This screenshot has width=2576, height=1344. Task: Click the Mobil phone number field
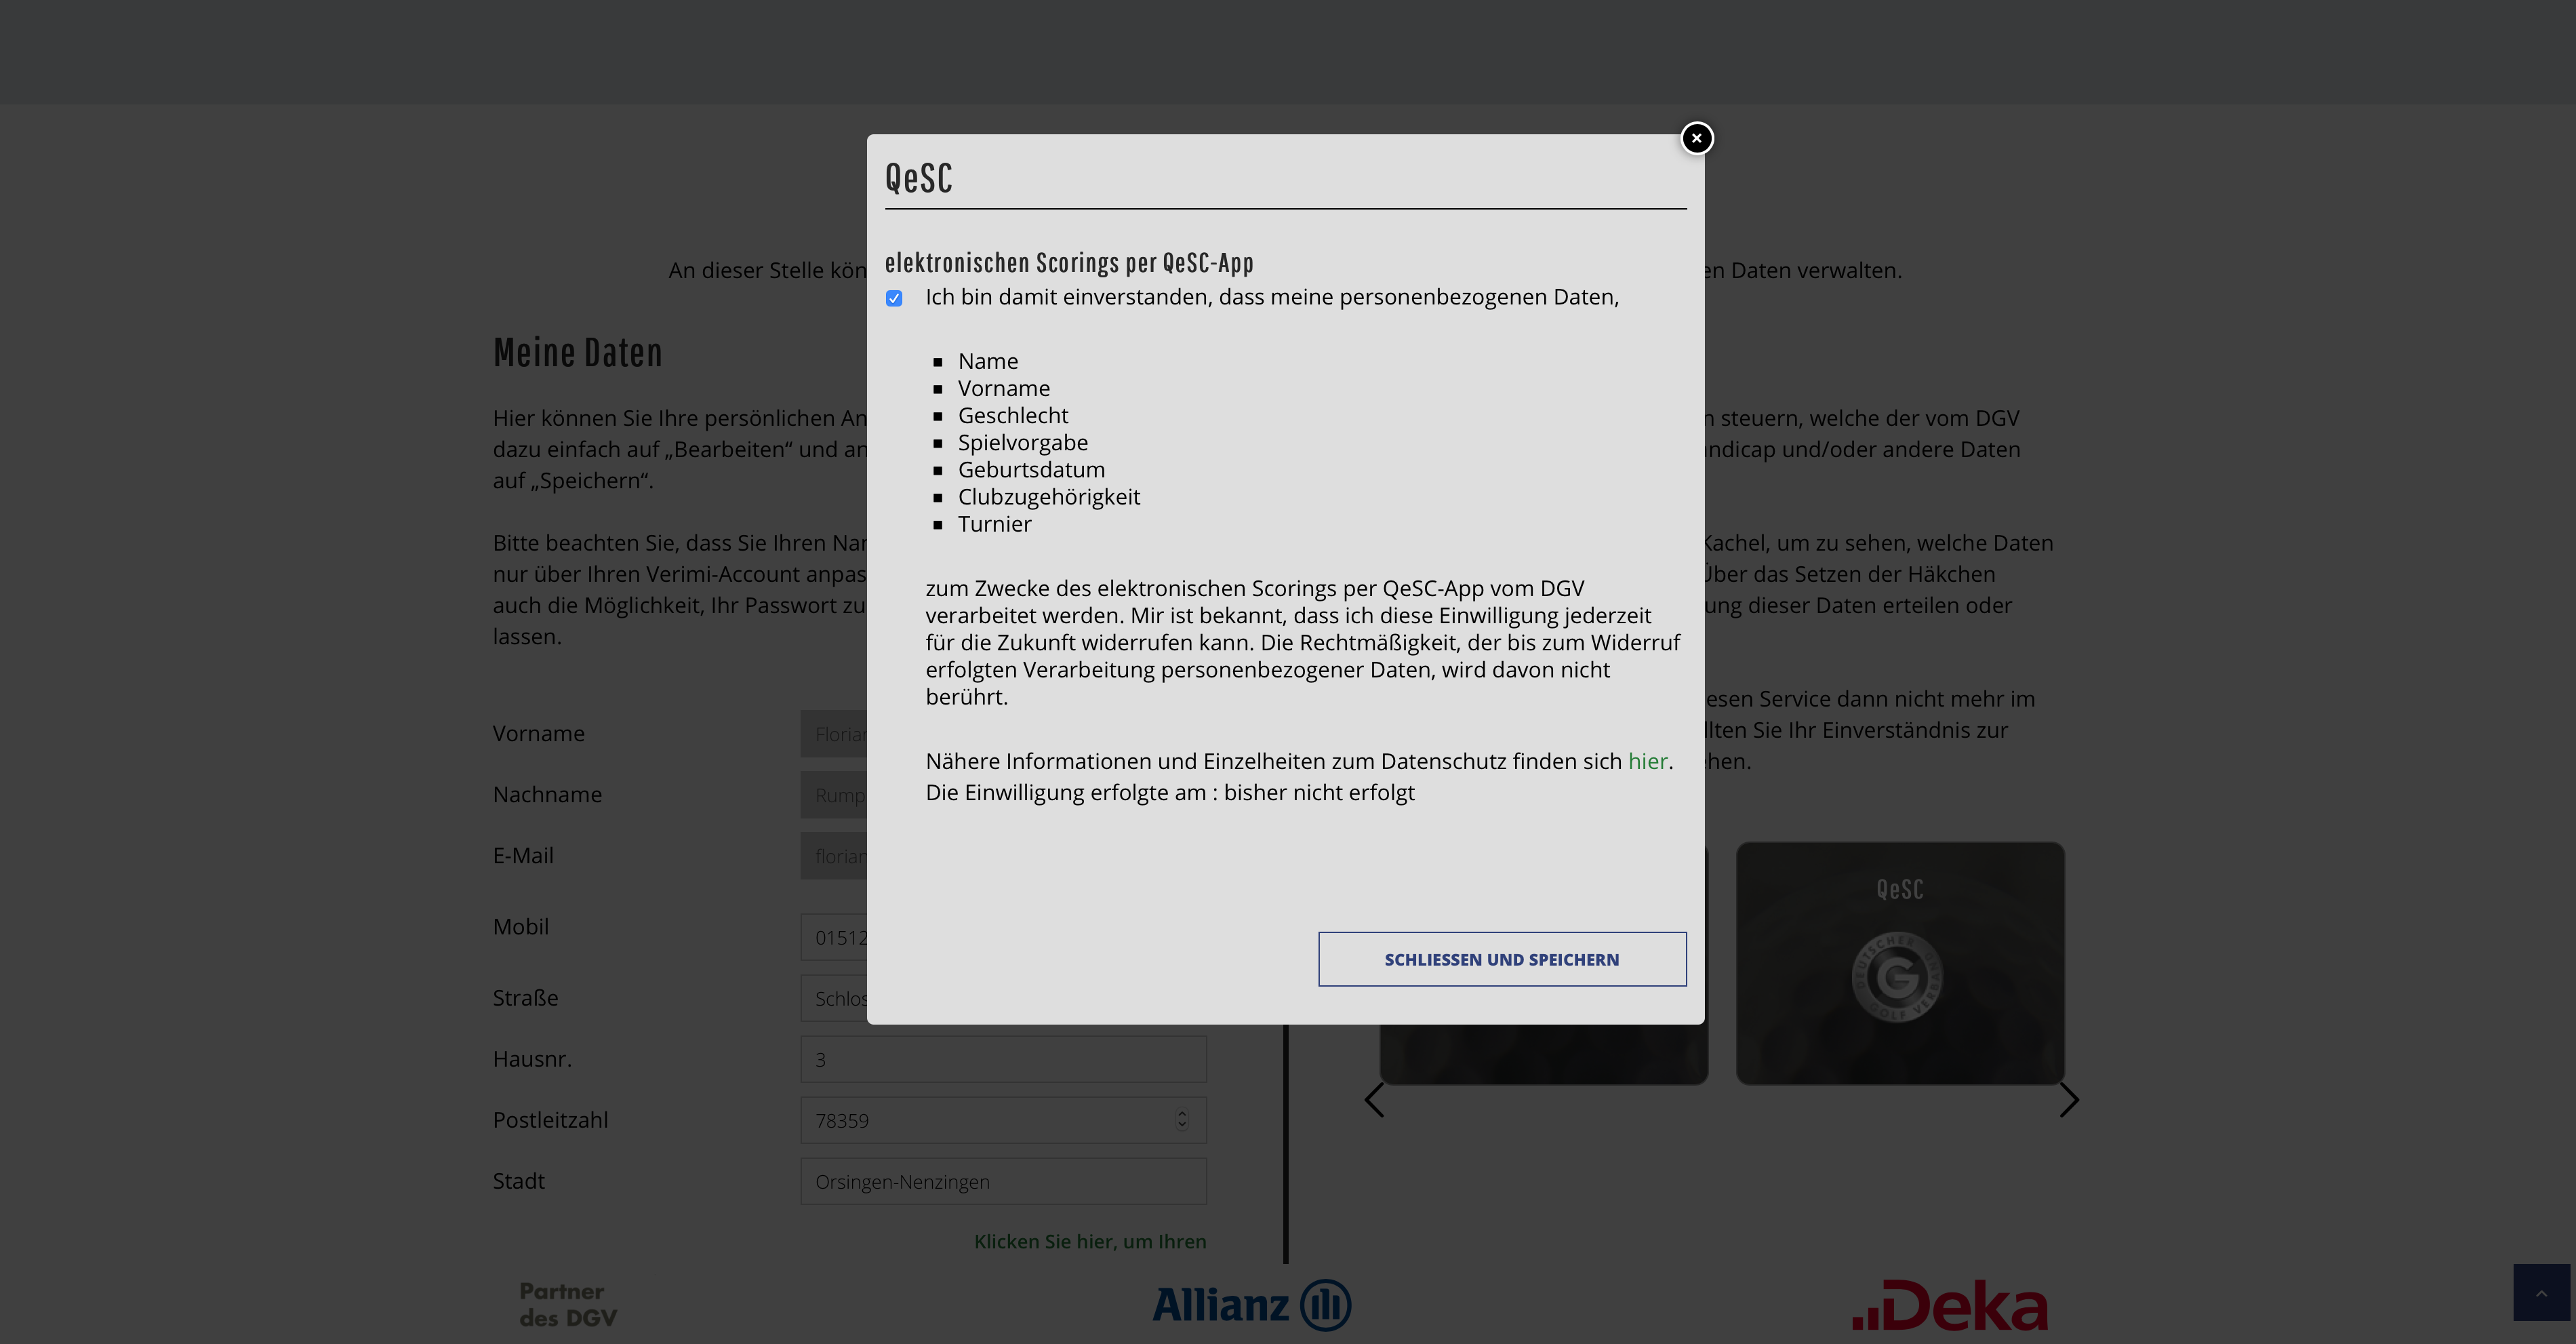(833, 937)
